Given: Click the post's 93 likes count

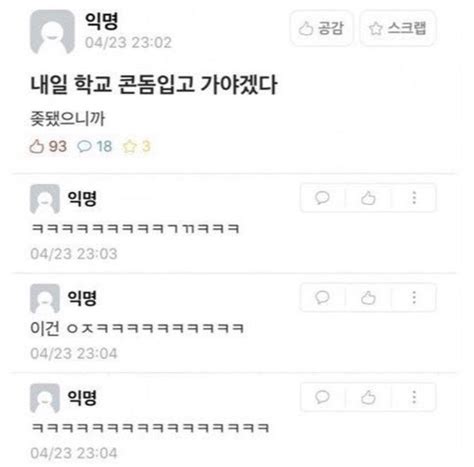Looking at the screenshot, I should coord(48,146).
